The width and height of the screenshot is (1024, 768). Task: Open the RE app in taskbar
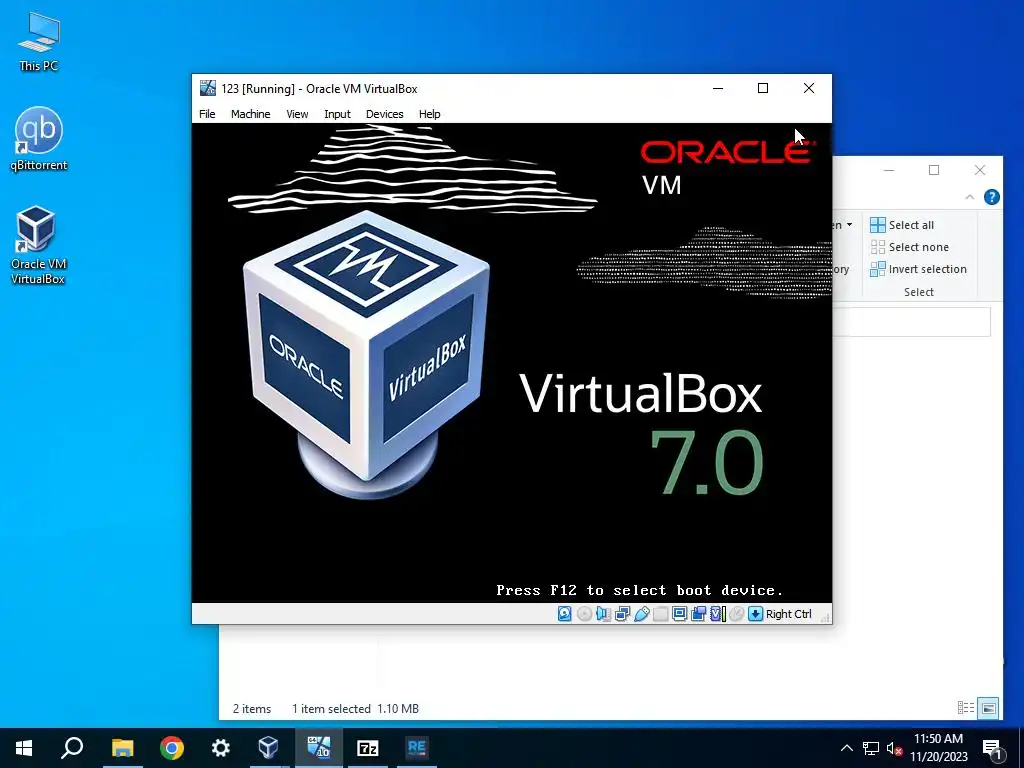tap(416, 748)
